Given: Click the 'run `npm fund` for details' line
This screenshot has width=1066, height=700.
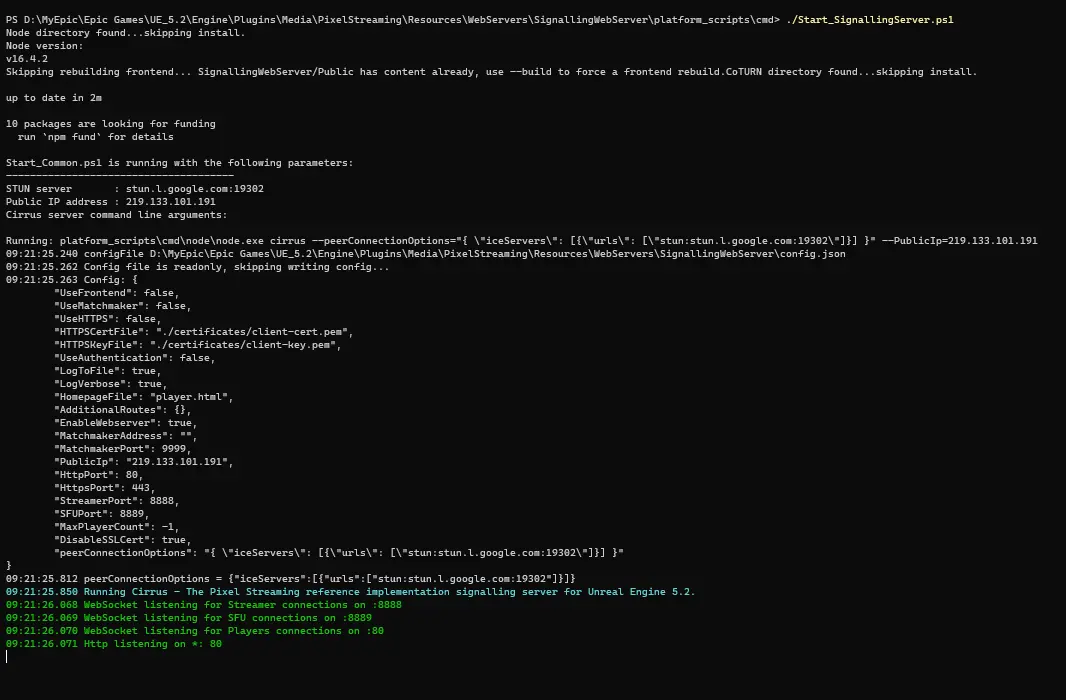Looking at the screenshot, I should coord(96,137).
